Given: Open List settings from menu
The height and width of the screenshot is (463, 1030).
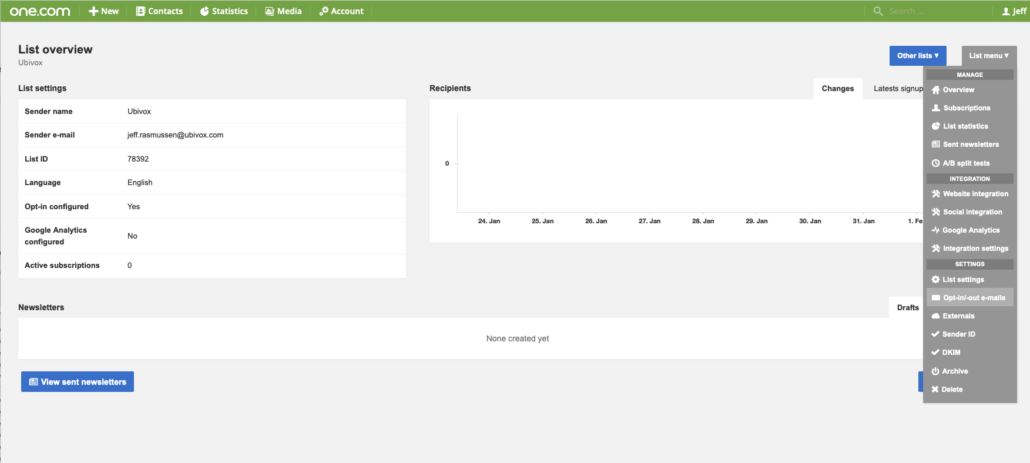Looking at the screenshot, I should pyautogui.click(x=970, y=280).
